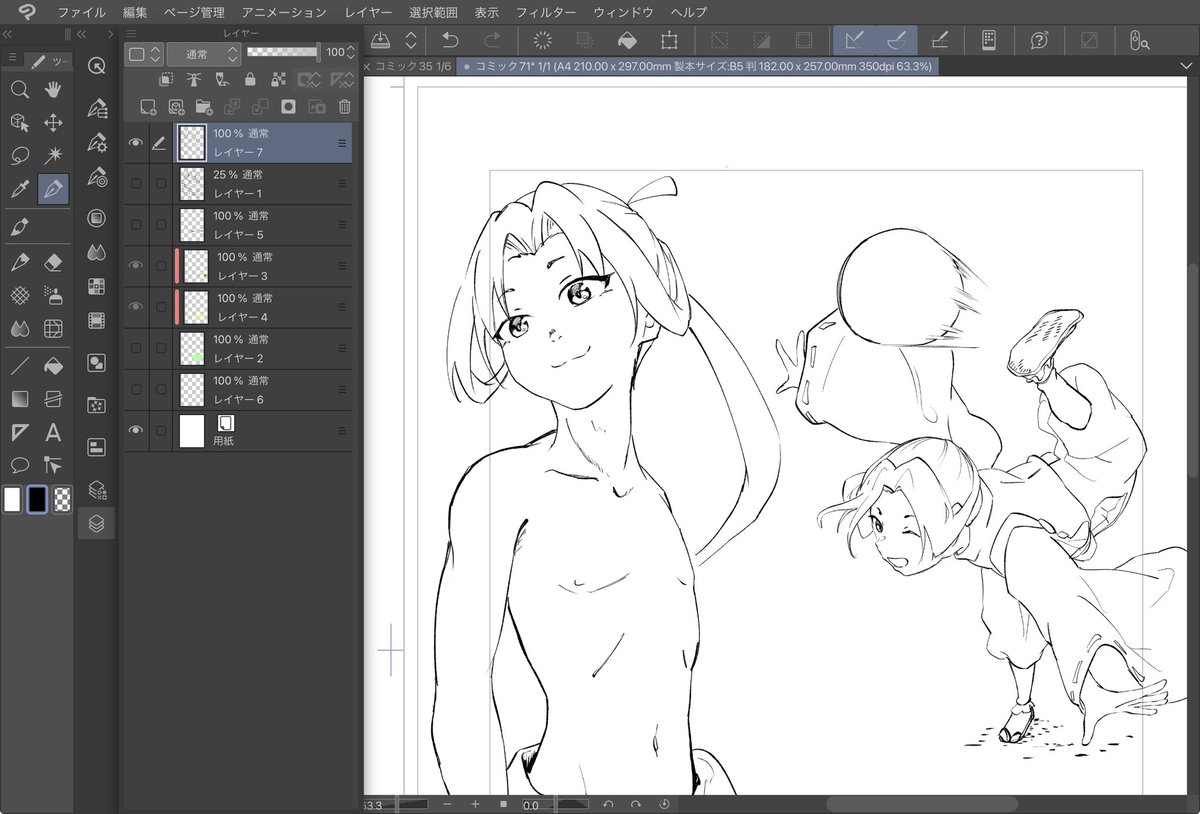Select the Text tool
Image resolution: width=1200 pixels, height=814 pixels.
tap(52, 432)
